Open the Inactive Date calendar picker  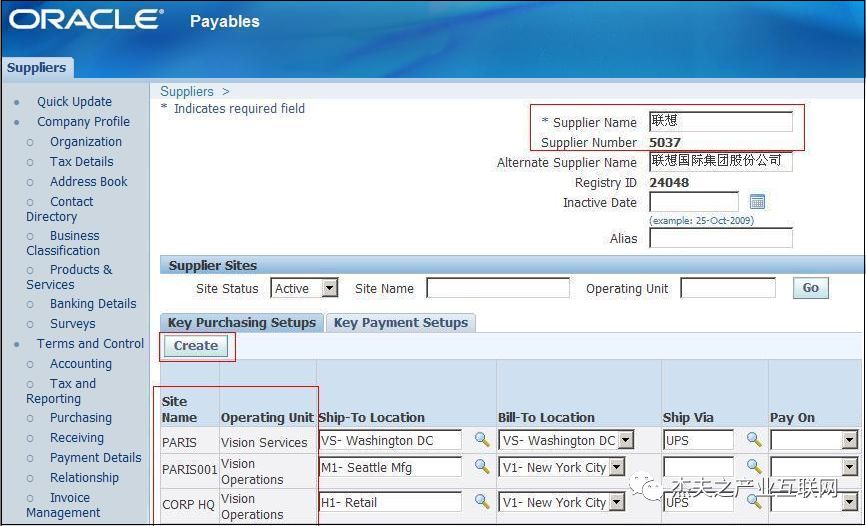coord(757,202)
